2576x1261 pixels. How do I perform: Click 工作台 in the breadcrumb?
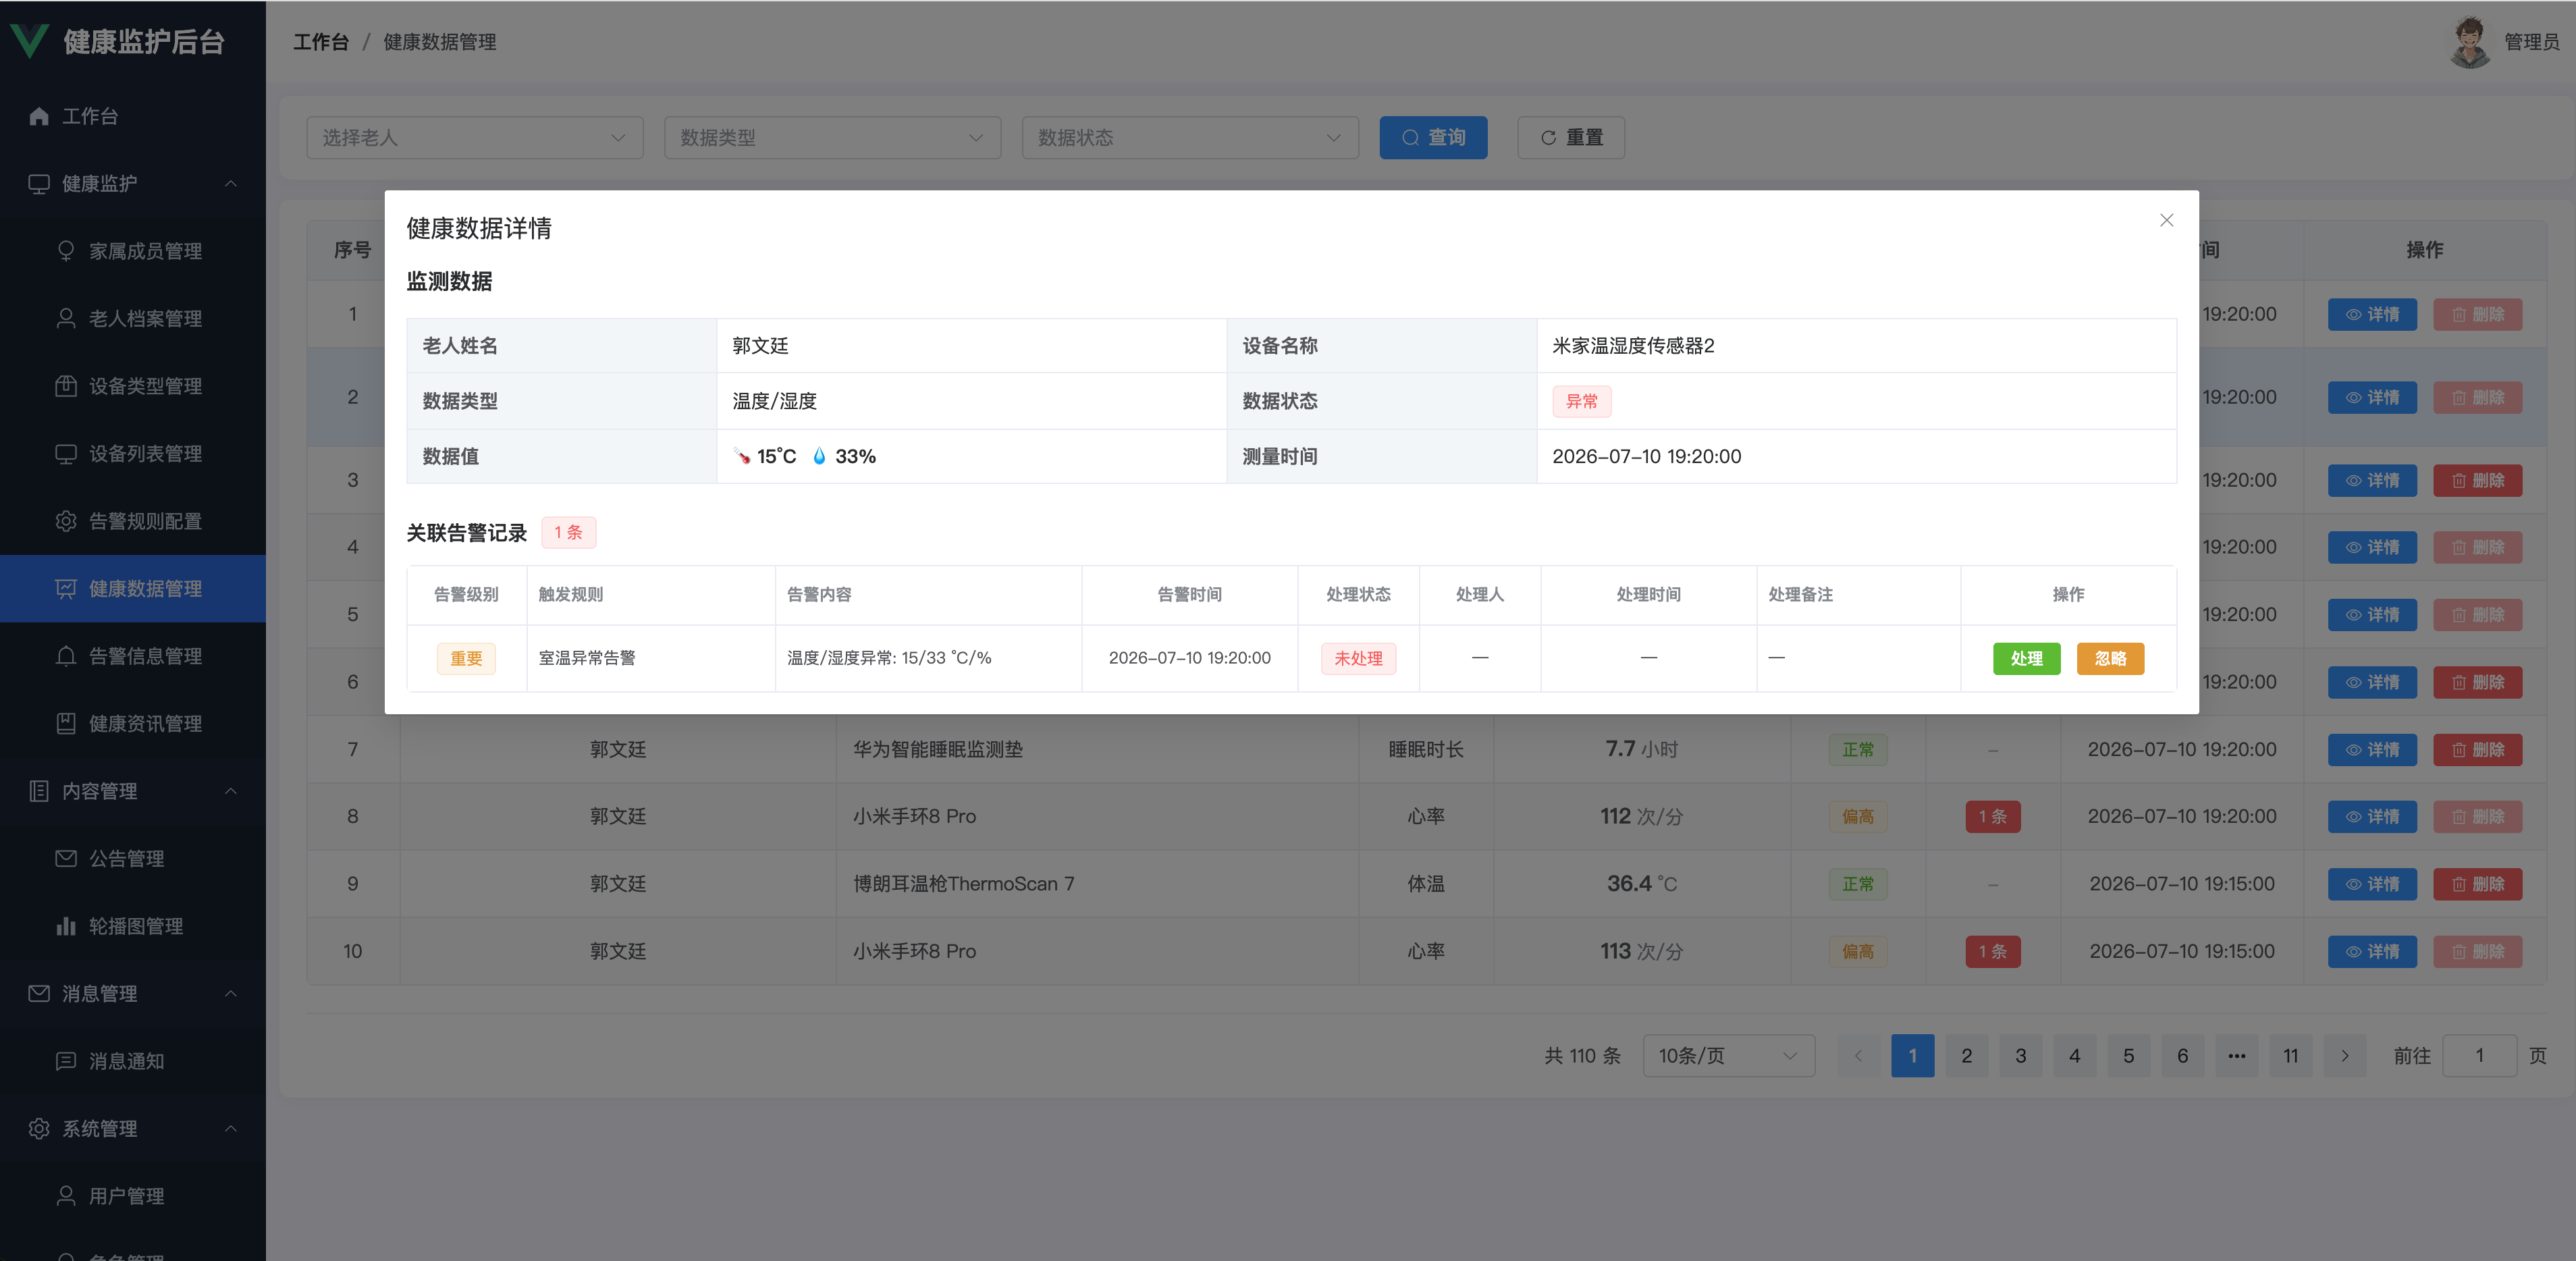point(321,42)
